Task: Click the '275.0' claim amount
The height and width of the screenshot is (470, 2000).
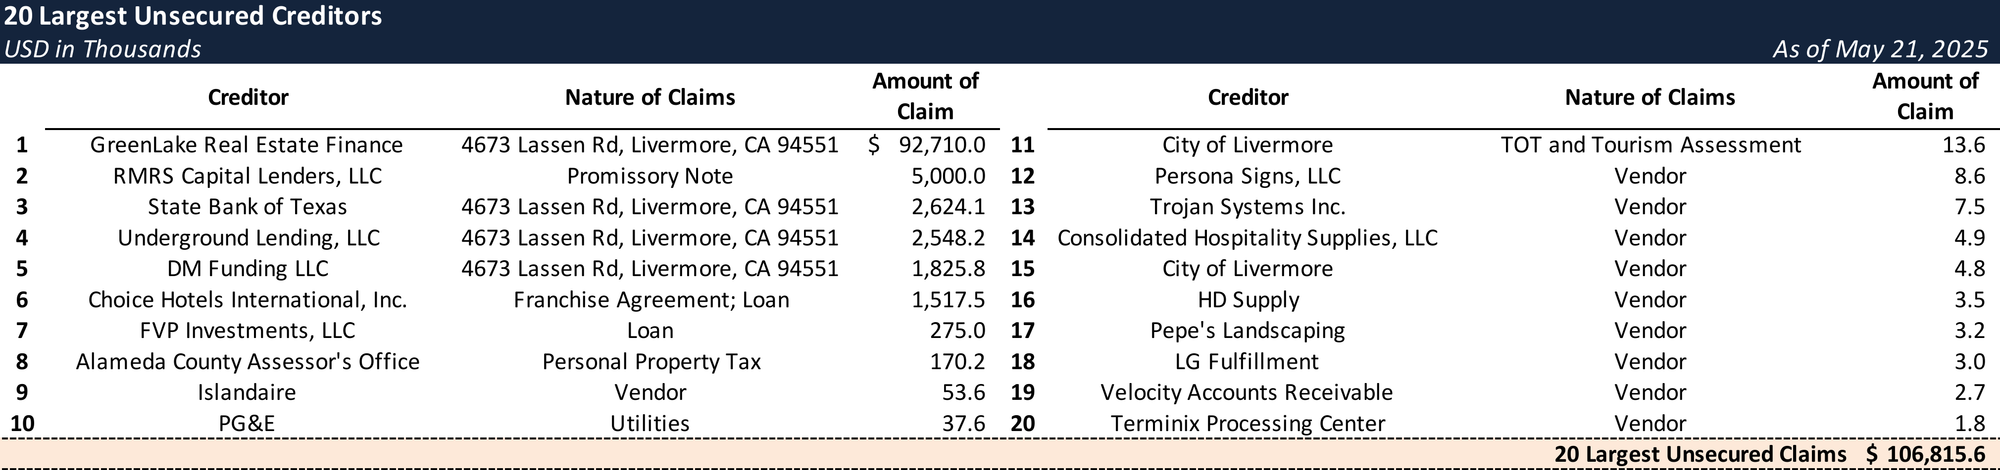Action: coord(958,331)
